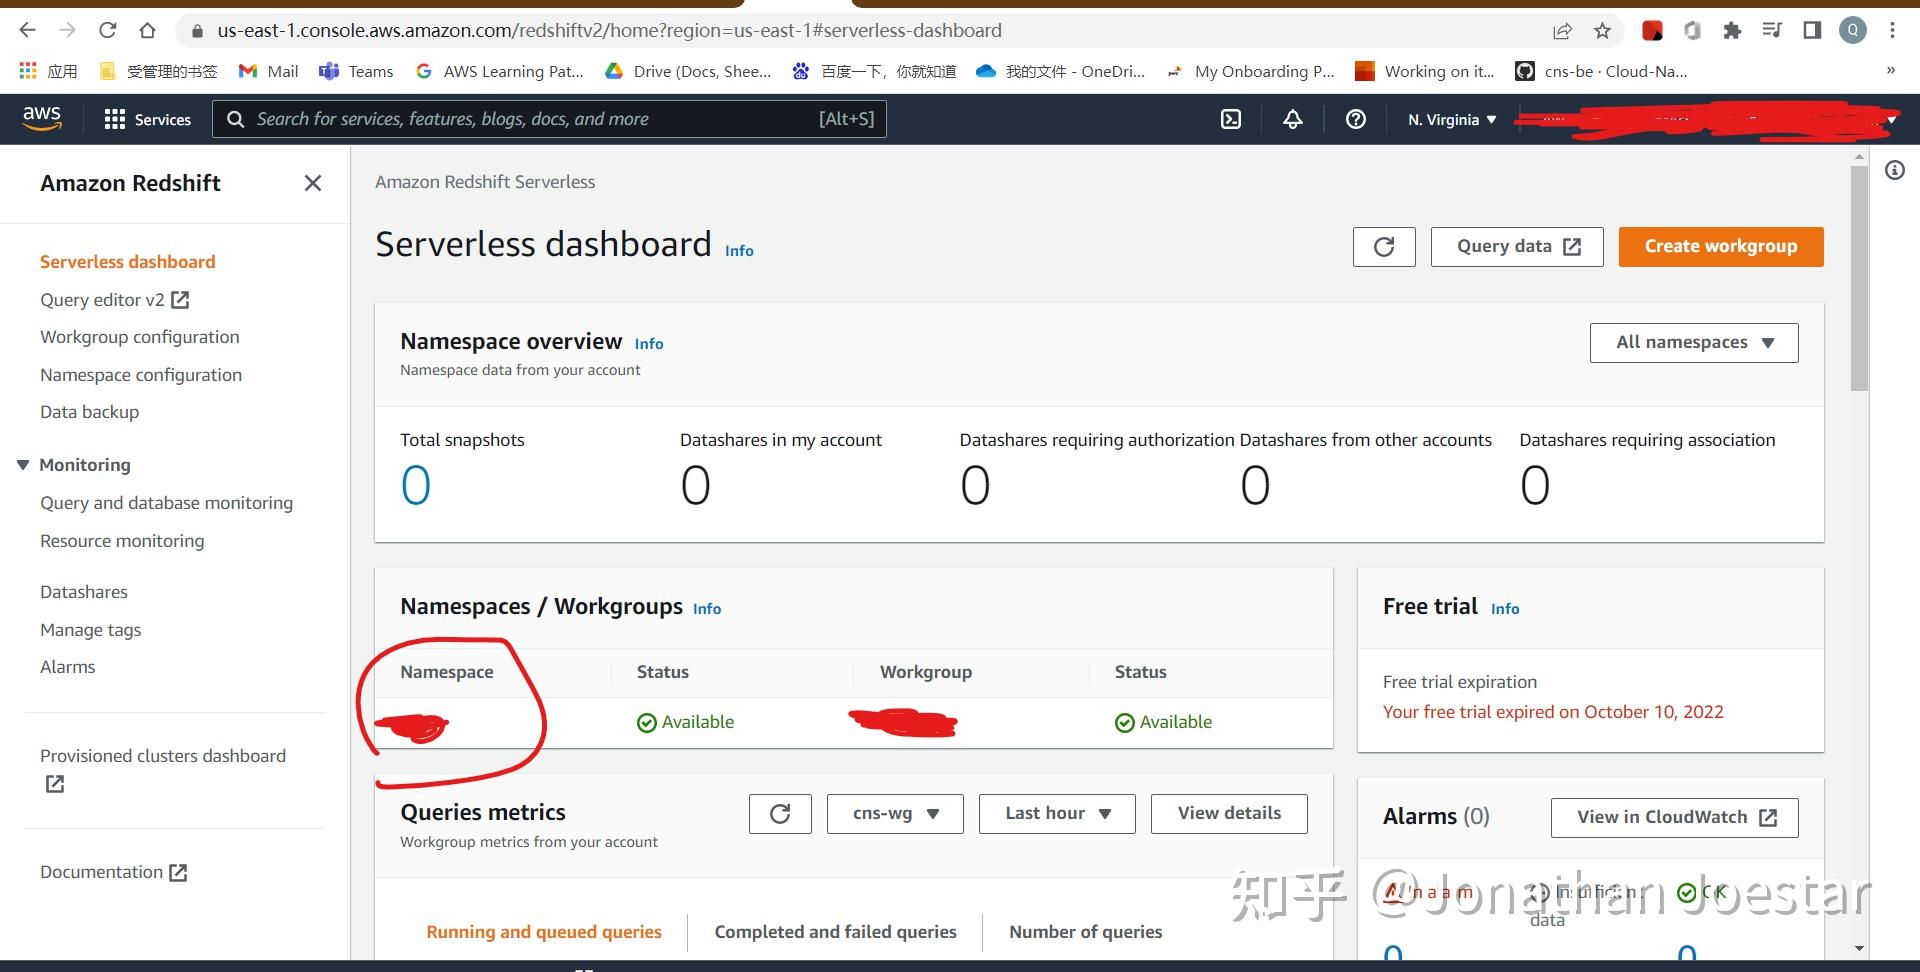Image resolution: width=1920 pixels, height=972 pixels.
Task: Click the AWS home logo
Action: coord(41,118)
